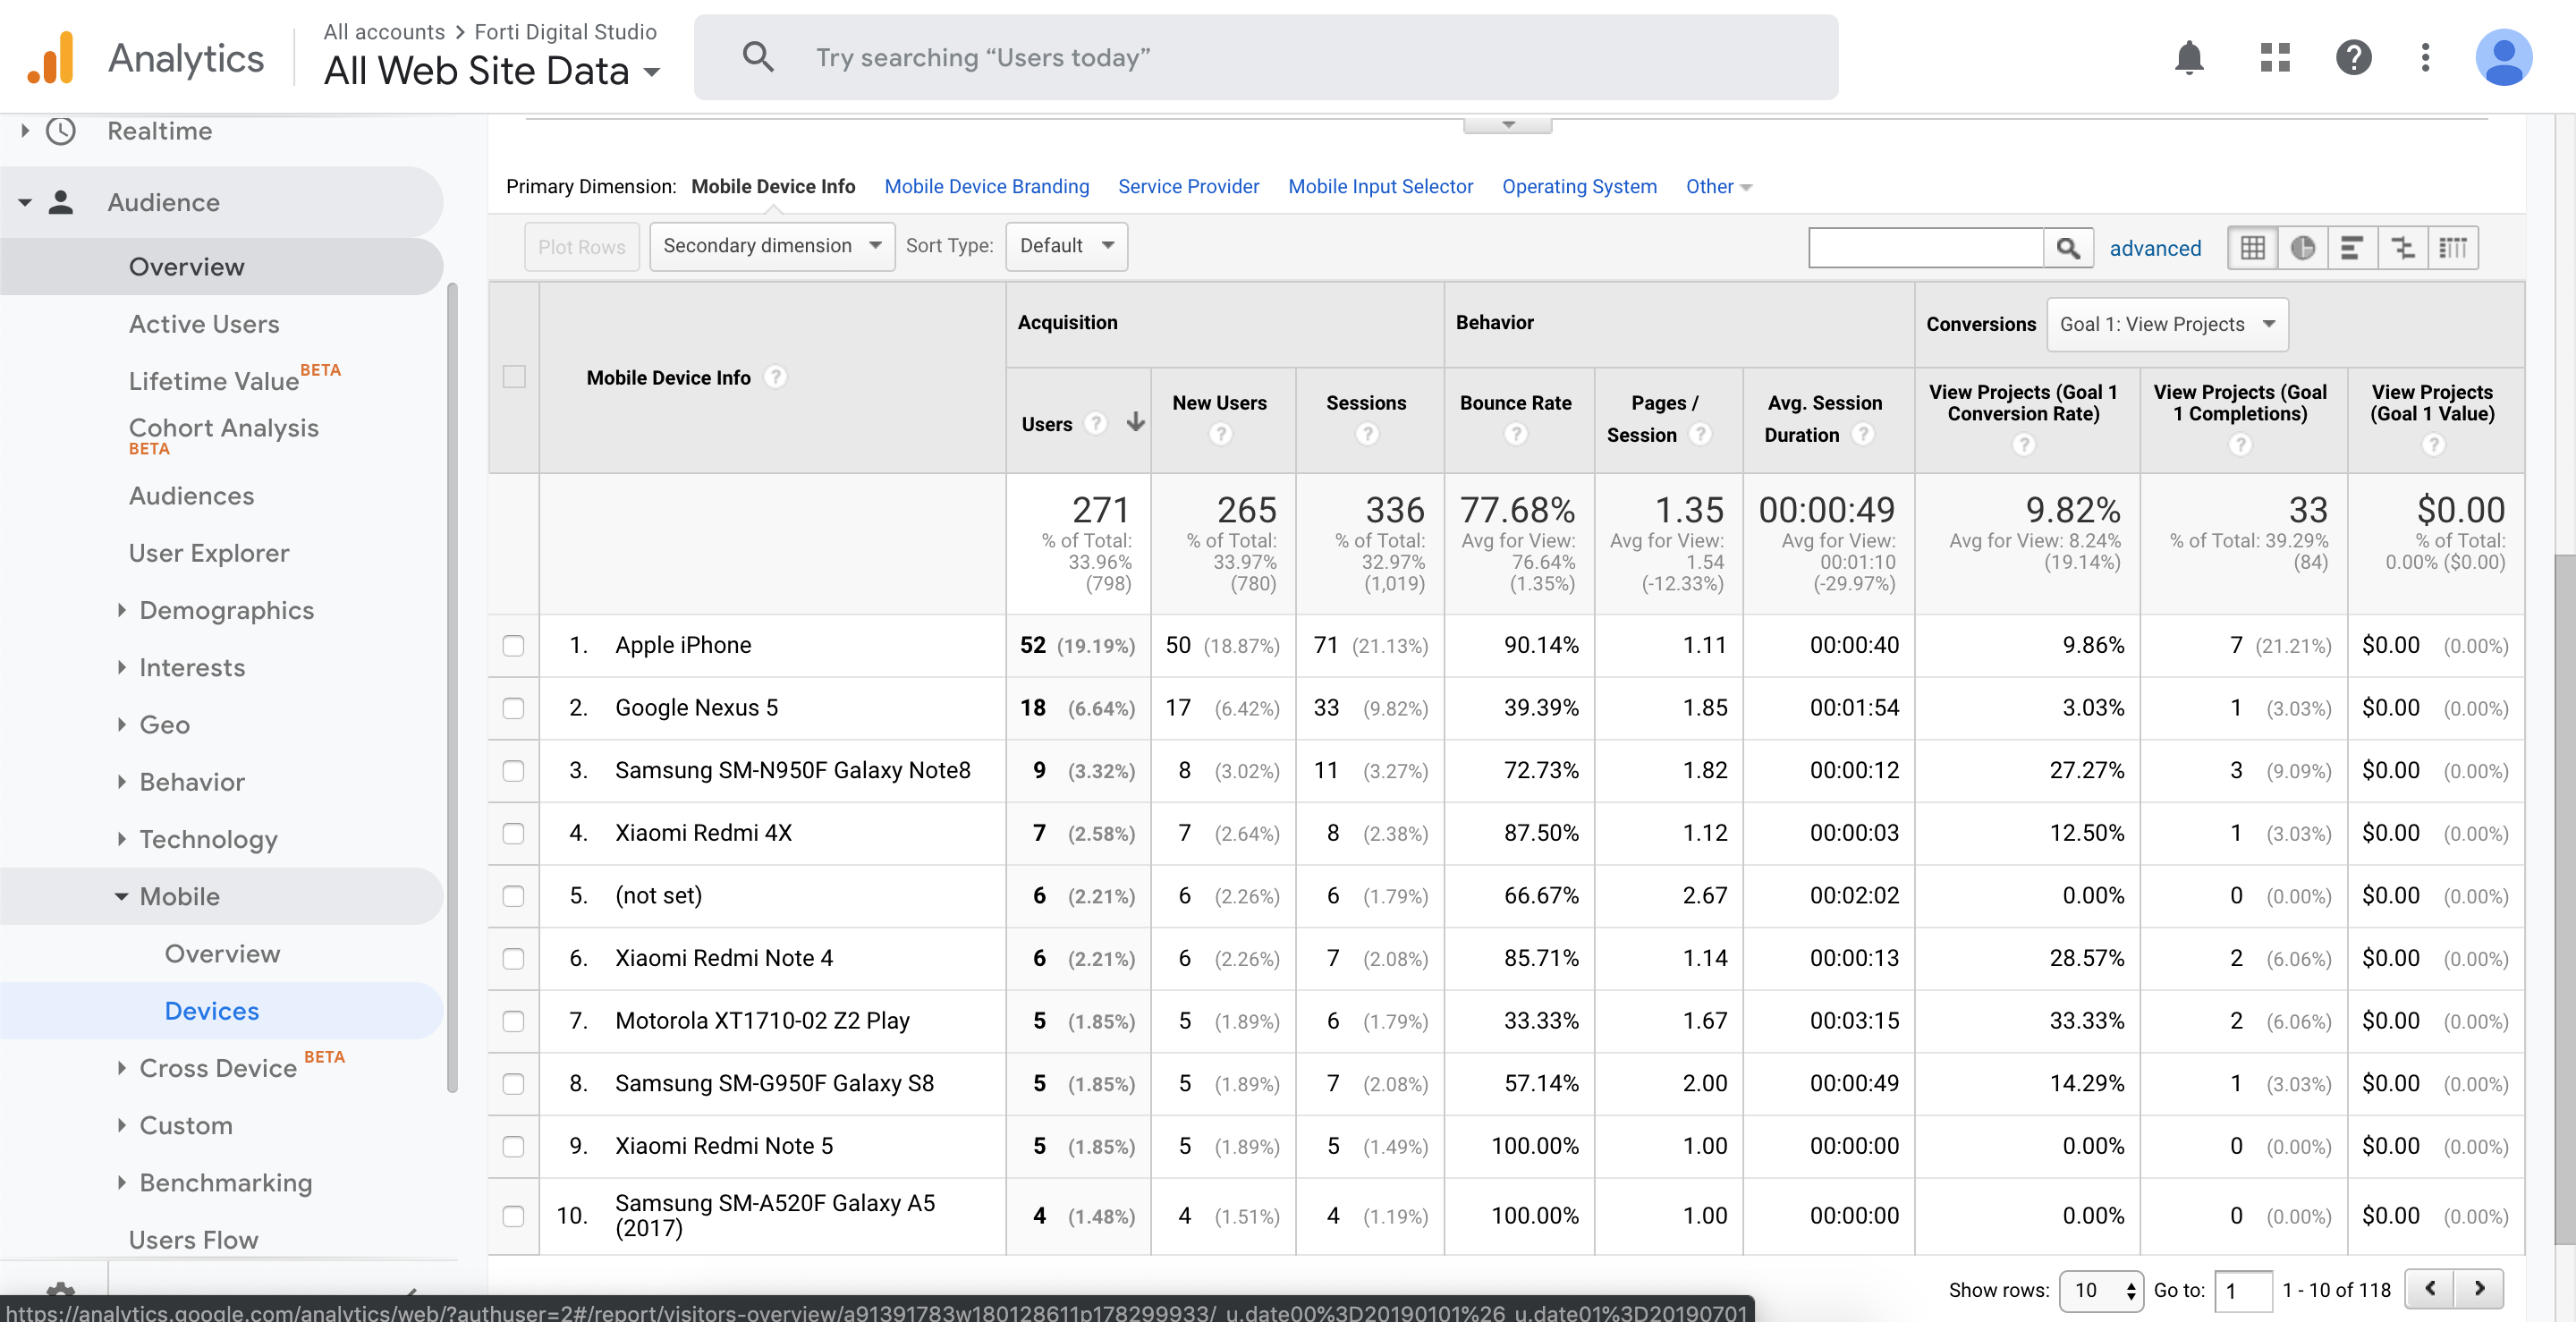Open Audiences report

click(x=191, y=496)
